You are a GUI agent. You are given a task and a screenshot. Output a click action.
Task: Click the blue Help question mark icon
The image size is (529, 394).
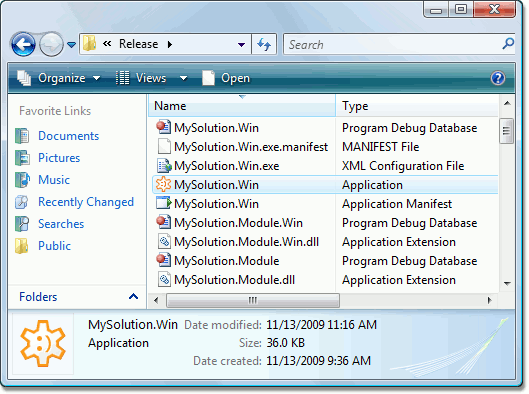pos(498,78)
